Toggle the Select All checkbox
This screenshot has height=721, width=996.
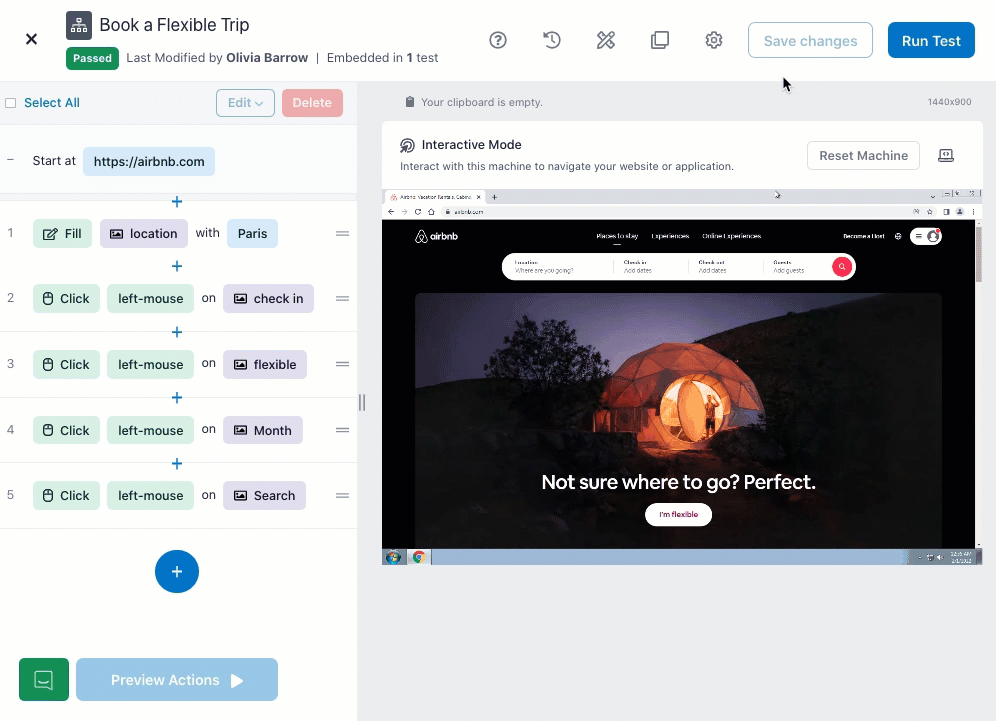tap(11, 103)
